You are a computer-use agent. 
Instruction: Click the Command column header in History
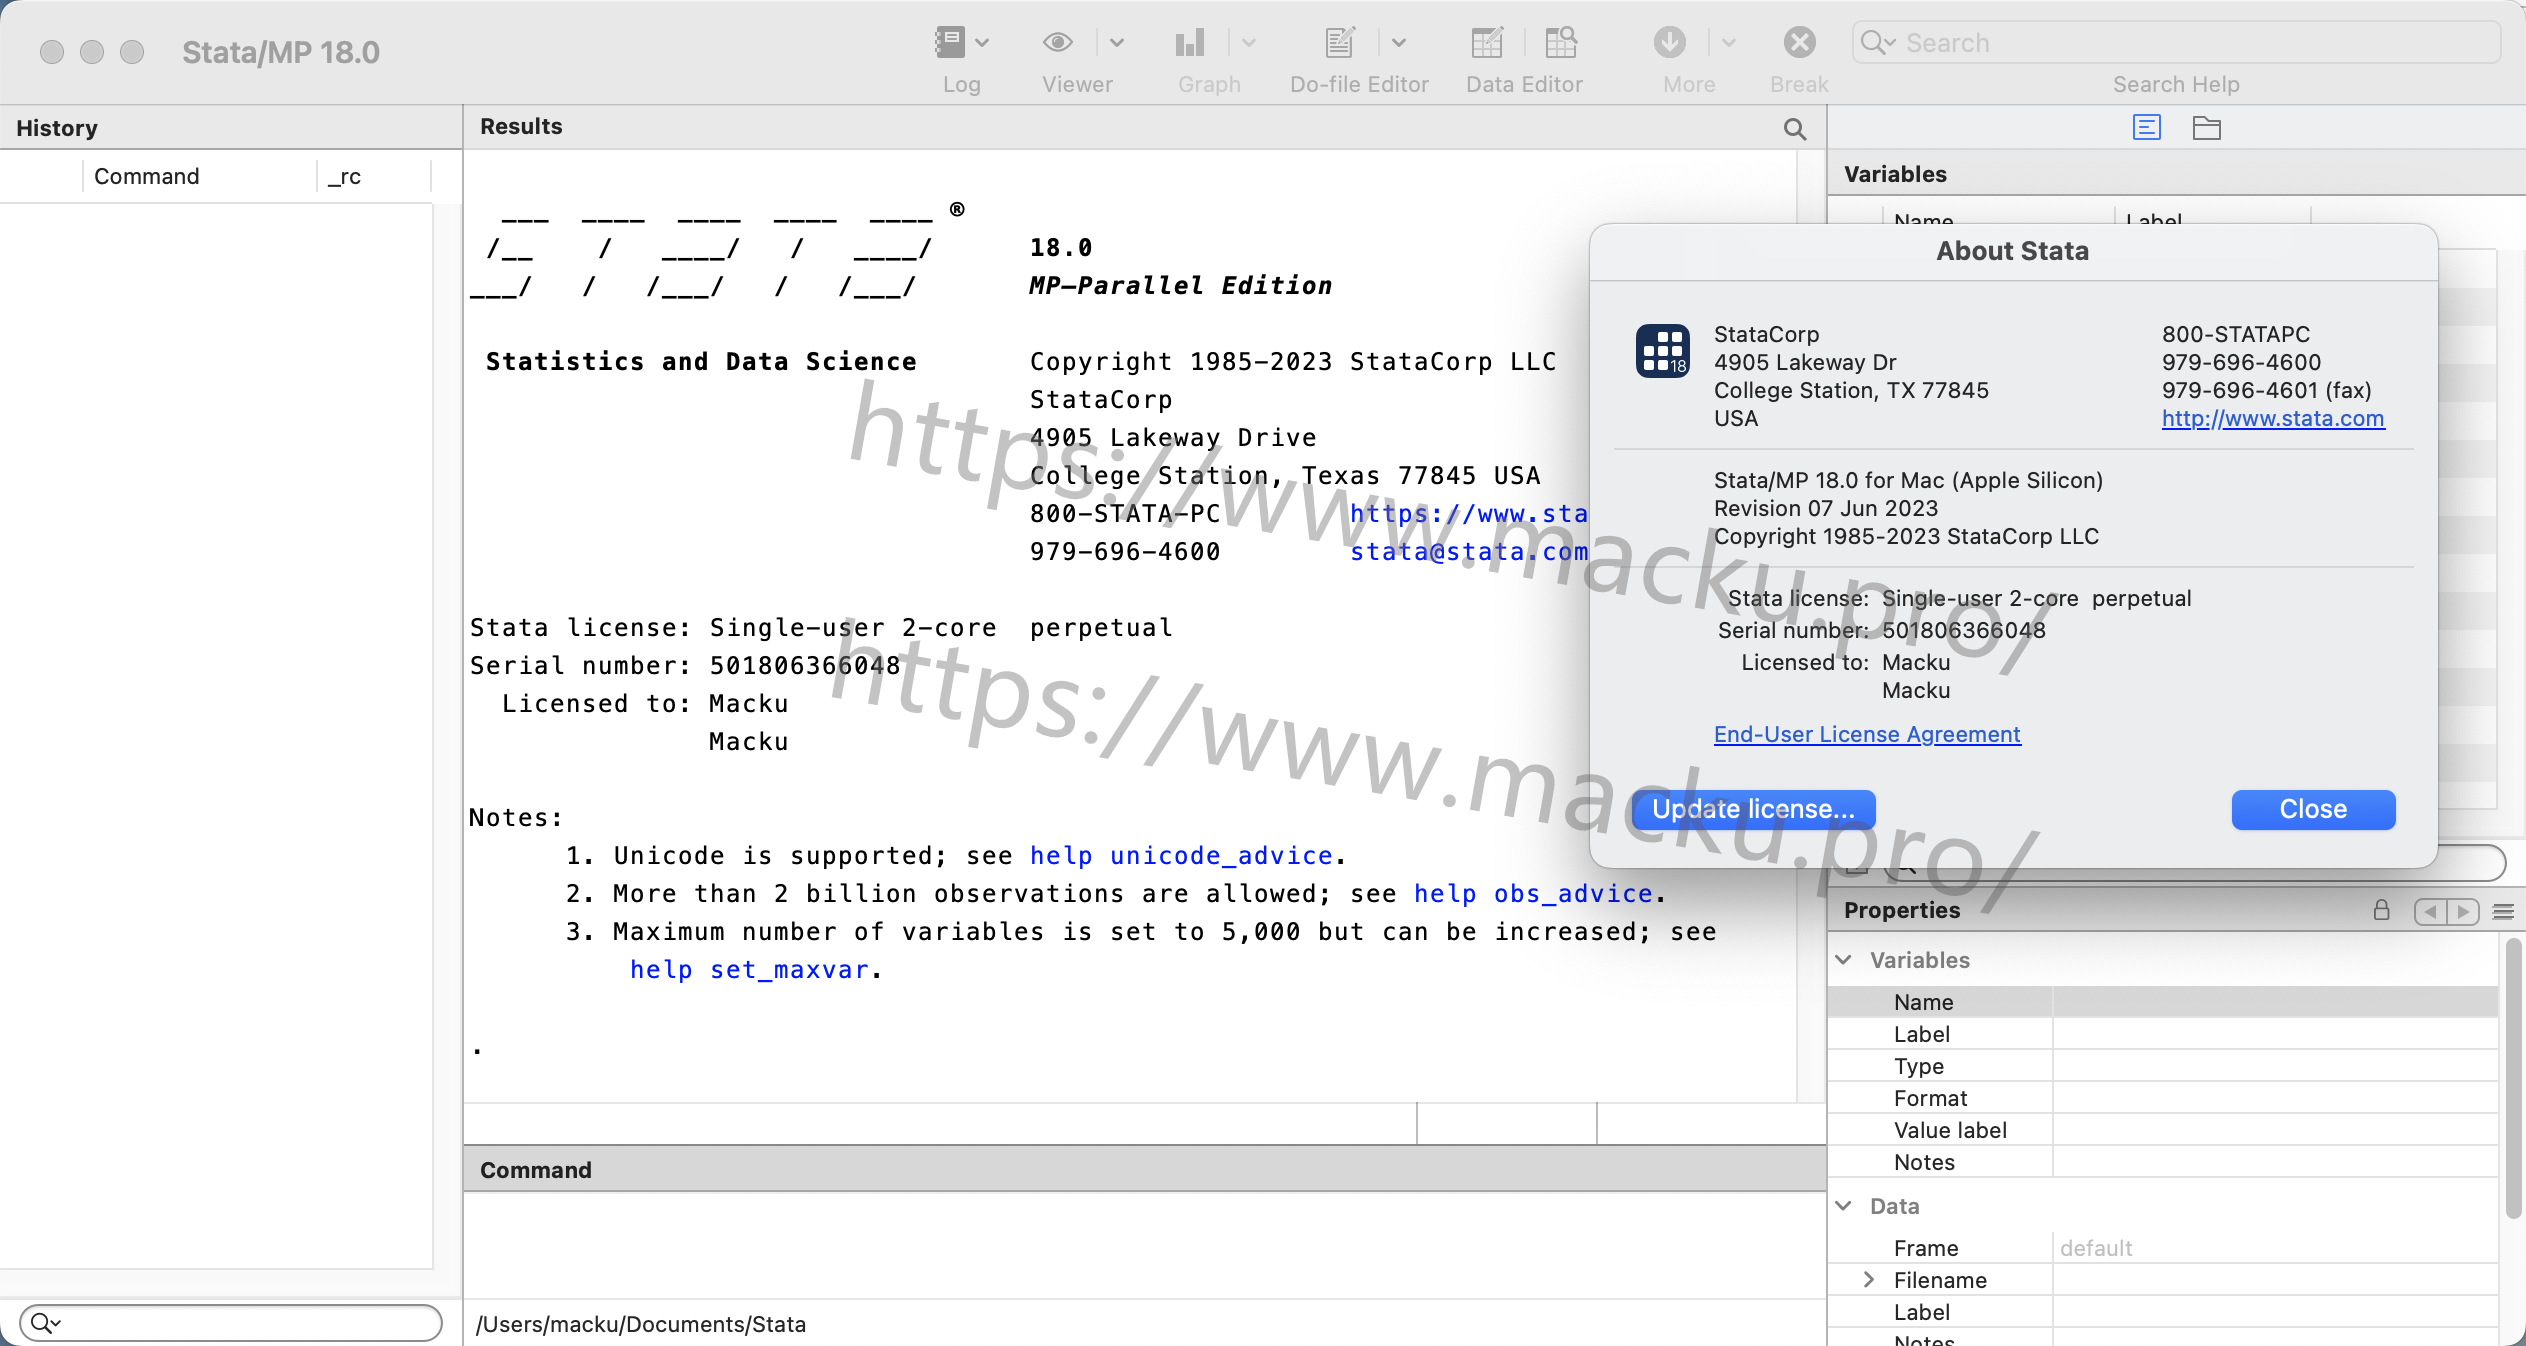coord(199,176)
